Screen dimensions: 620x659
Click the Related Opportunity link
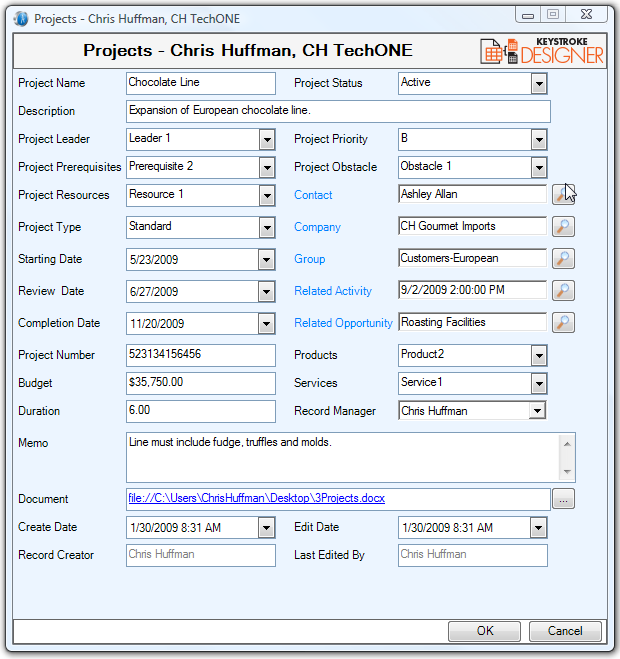(343, 323)
